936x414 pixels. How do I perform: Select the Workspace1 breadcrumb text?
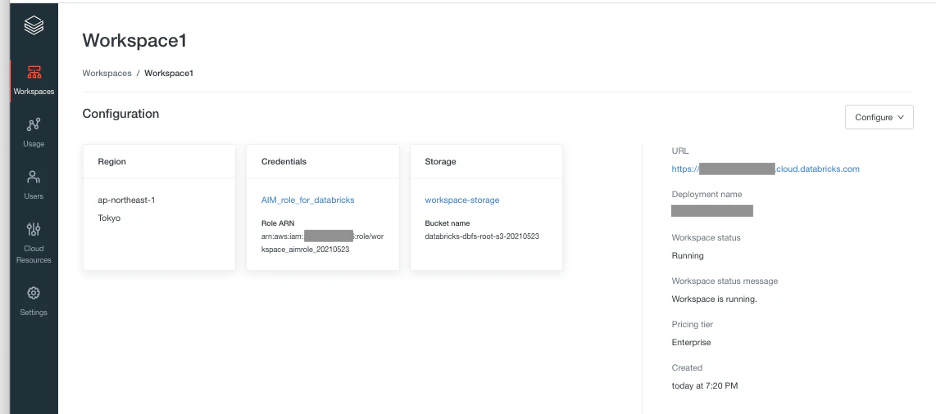169,73
